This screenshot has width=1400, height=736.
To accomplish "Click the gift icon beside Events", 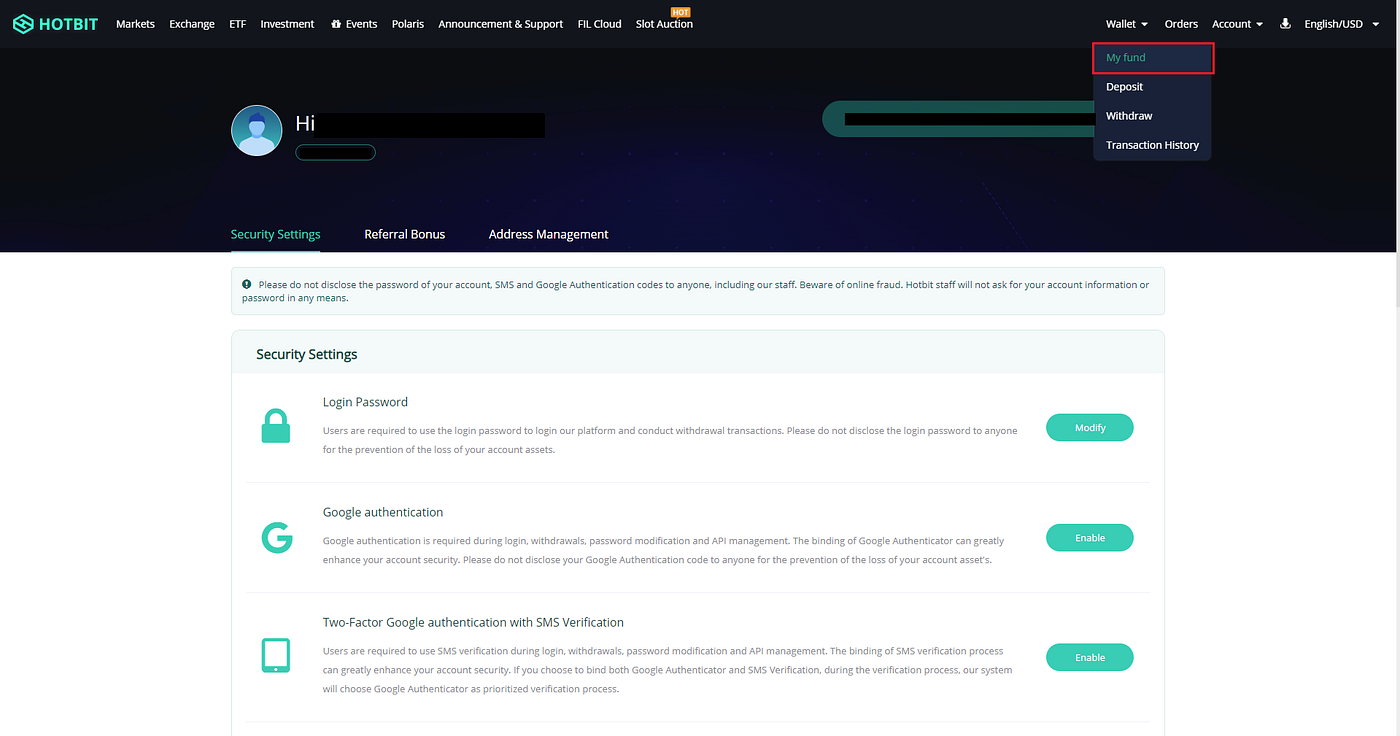I will (336, 24).
